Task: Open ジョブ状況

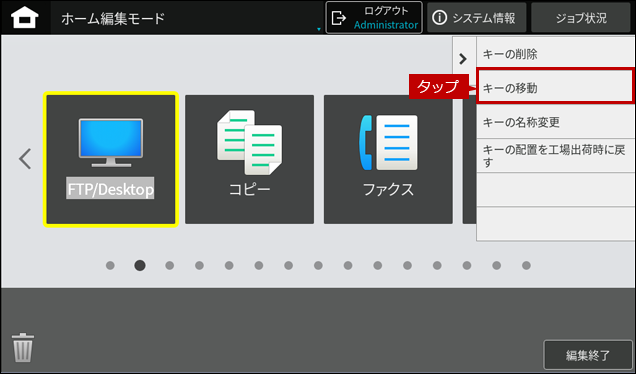Action: 581,18
